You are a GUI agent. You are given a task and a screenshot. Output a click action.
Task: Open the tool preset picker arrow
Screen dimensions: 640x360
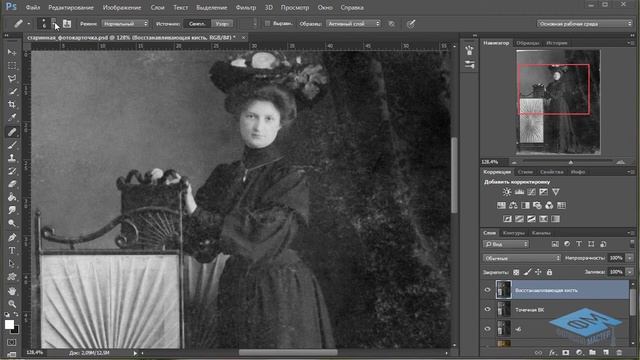29,24
